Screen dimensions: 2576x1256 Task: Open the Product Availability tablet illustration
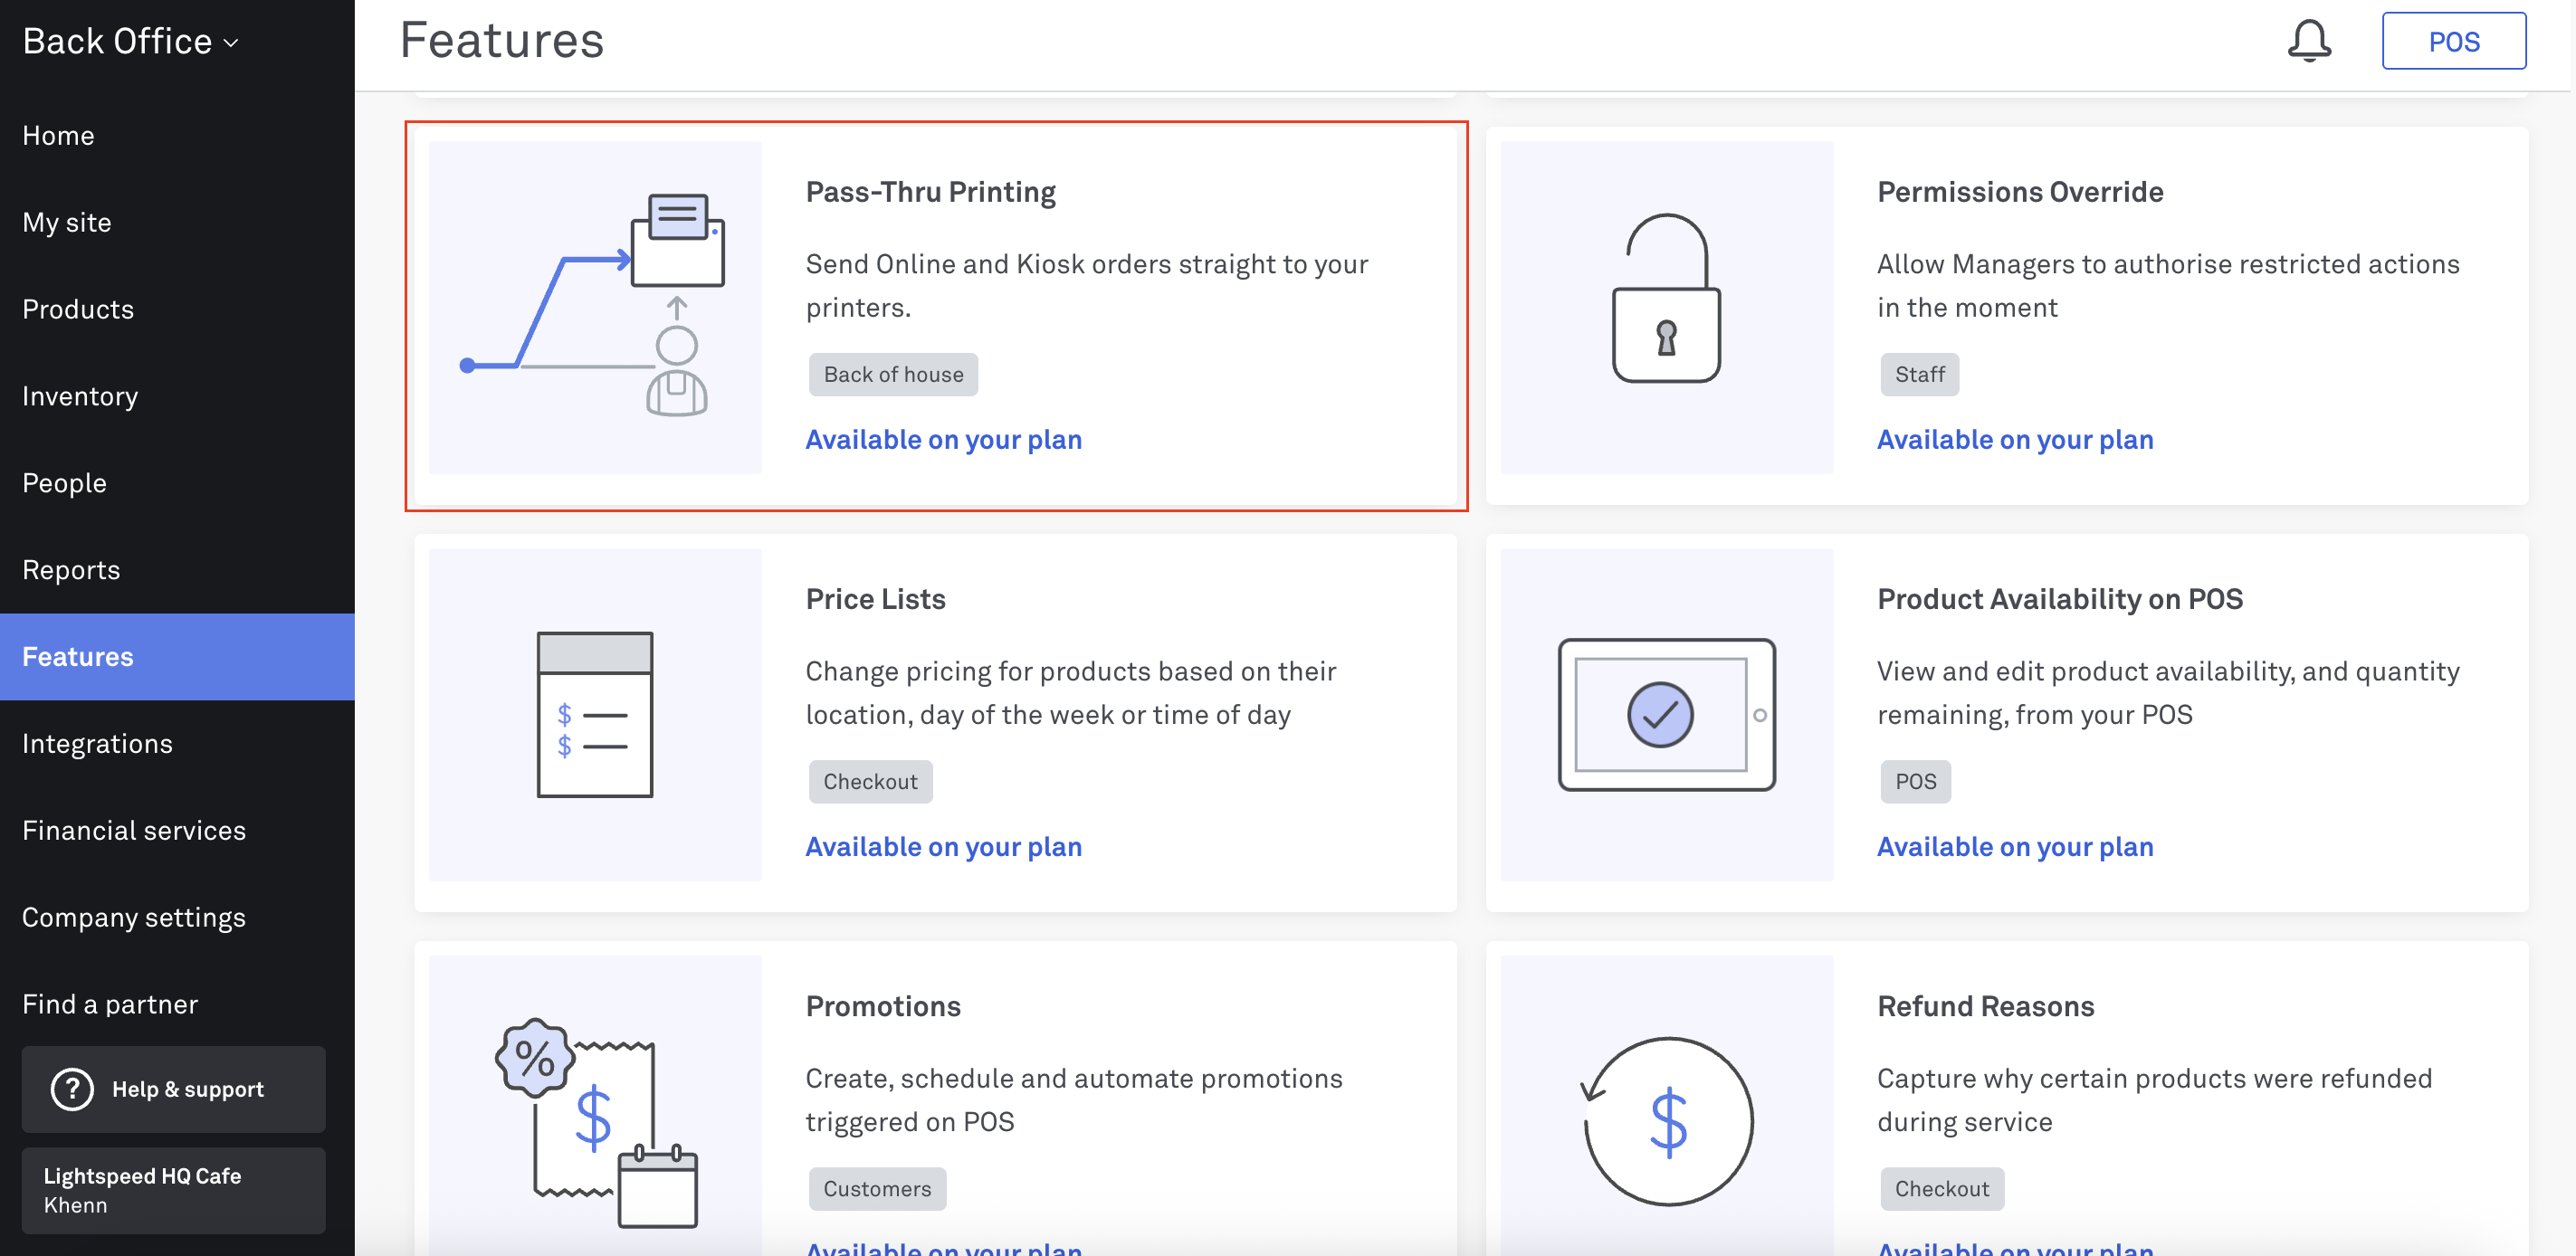coord(1666,714)
